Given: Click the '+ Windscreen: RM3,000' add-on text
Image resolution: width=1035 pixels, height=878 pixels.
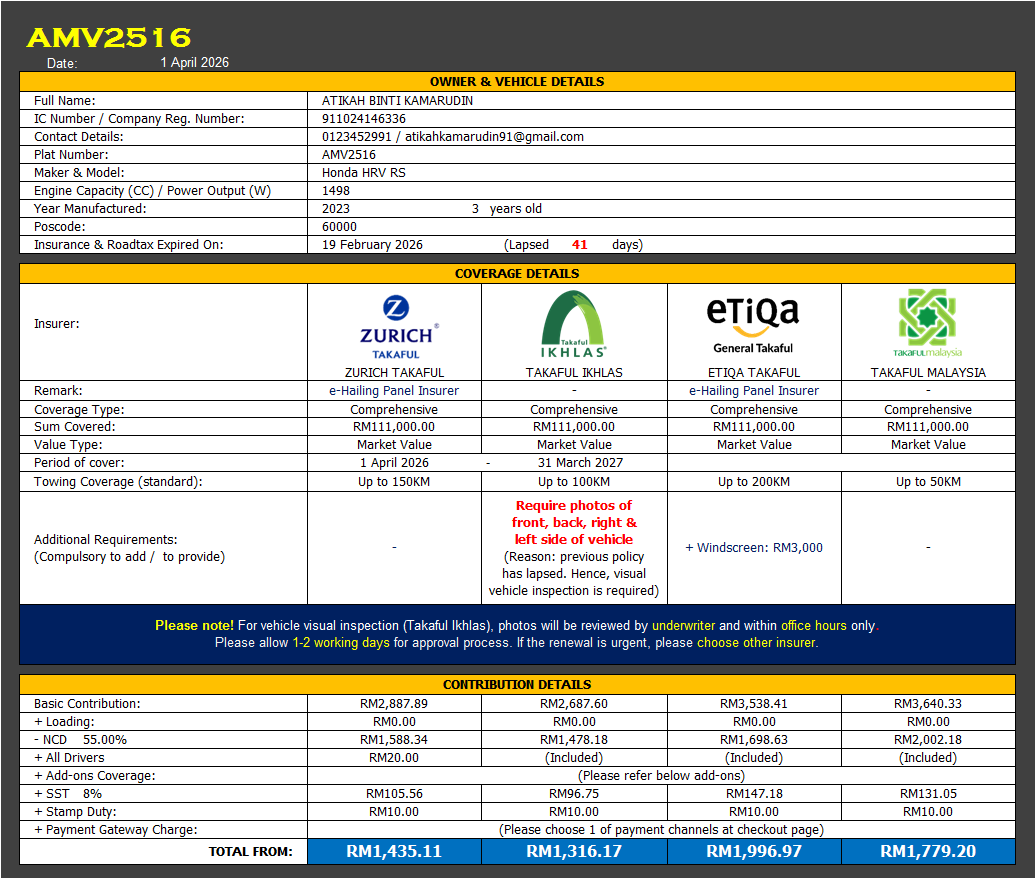Looking at the screenshot, I should click(754, 548).
